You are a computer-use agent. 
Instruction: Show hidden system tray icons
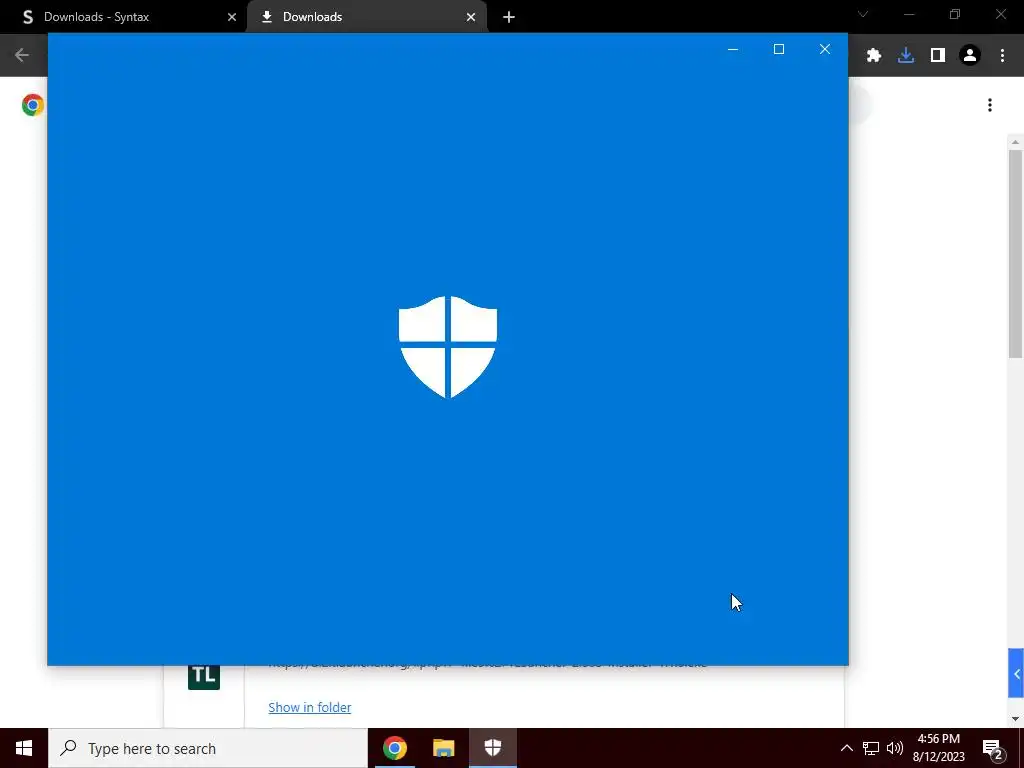coord(846,748)
